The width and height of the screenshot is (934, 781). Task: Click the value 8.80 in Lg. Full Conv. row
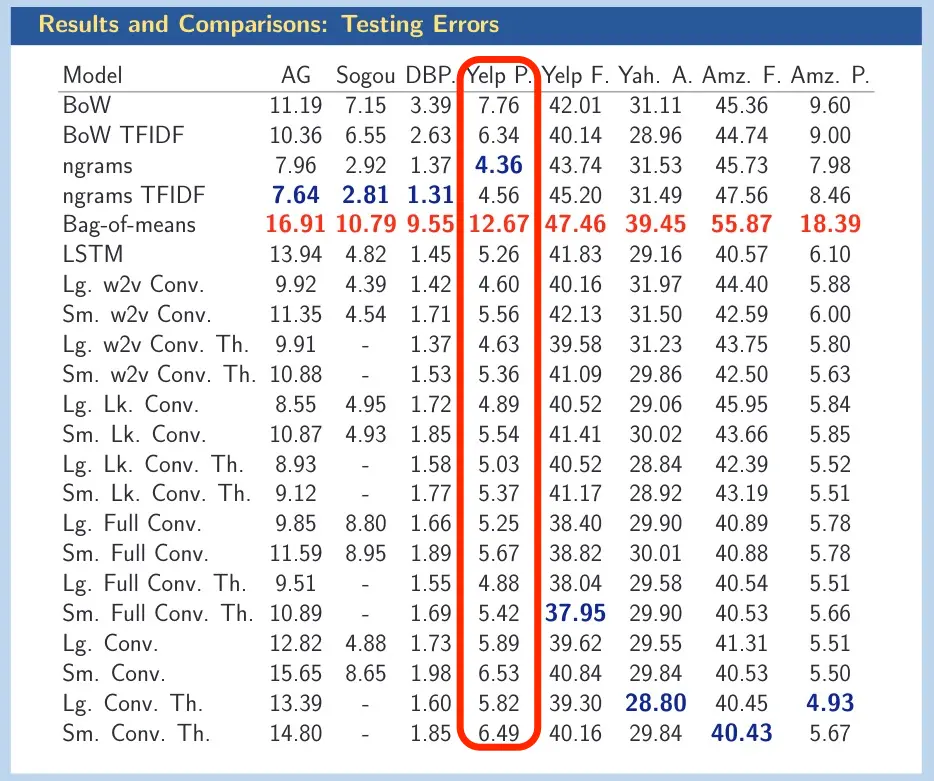tap(365, 524)
